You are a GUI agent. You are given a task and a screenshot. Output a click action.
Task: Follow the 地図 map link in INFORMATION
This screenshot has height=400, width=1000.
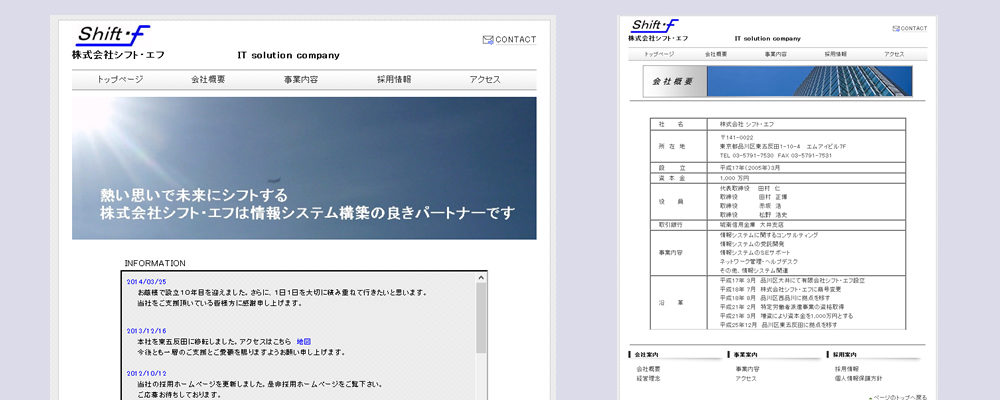[x=304, y=342]
